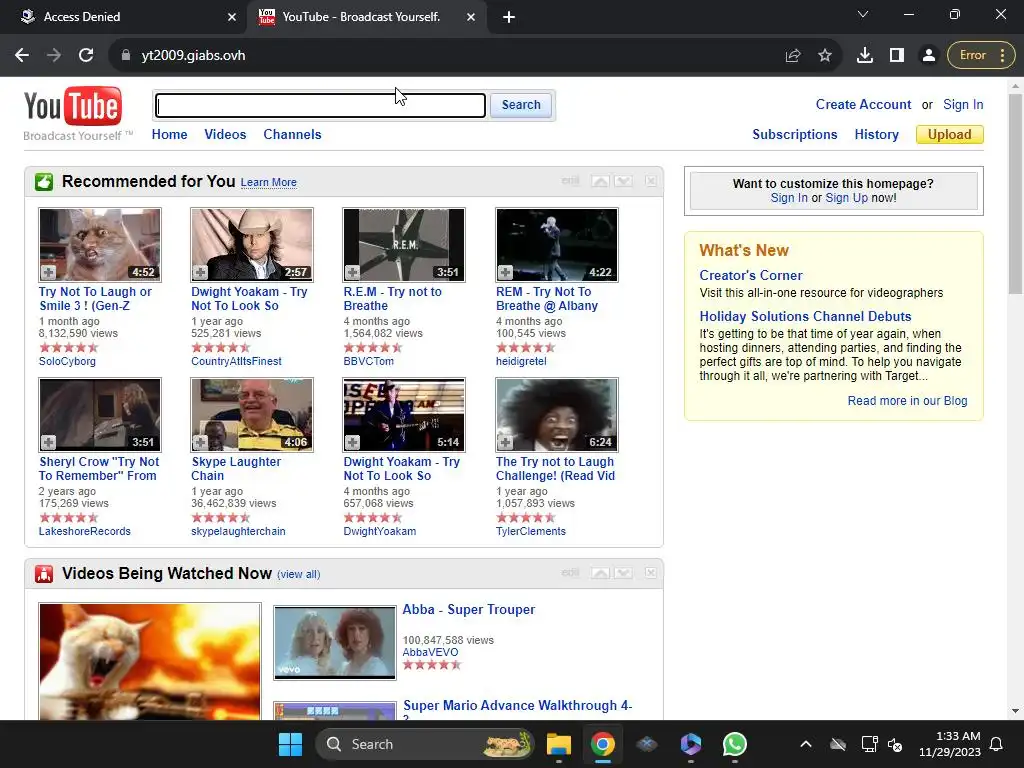Viewport: 1024px width, 768px height.
Task: Click the view all link
Action: (x=298, y=575)
